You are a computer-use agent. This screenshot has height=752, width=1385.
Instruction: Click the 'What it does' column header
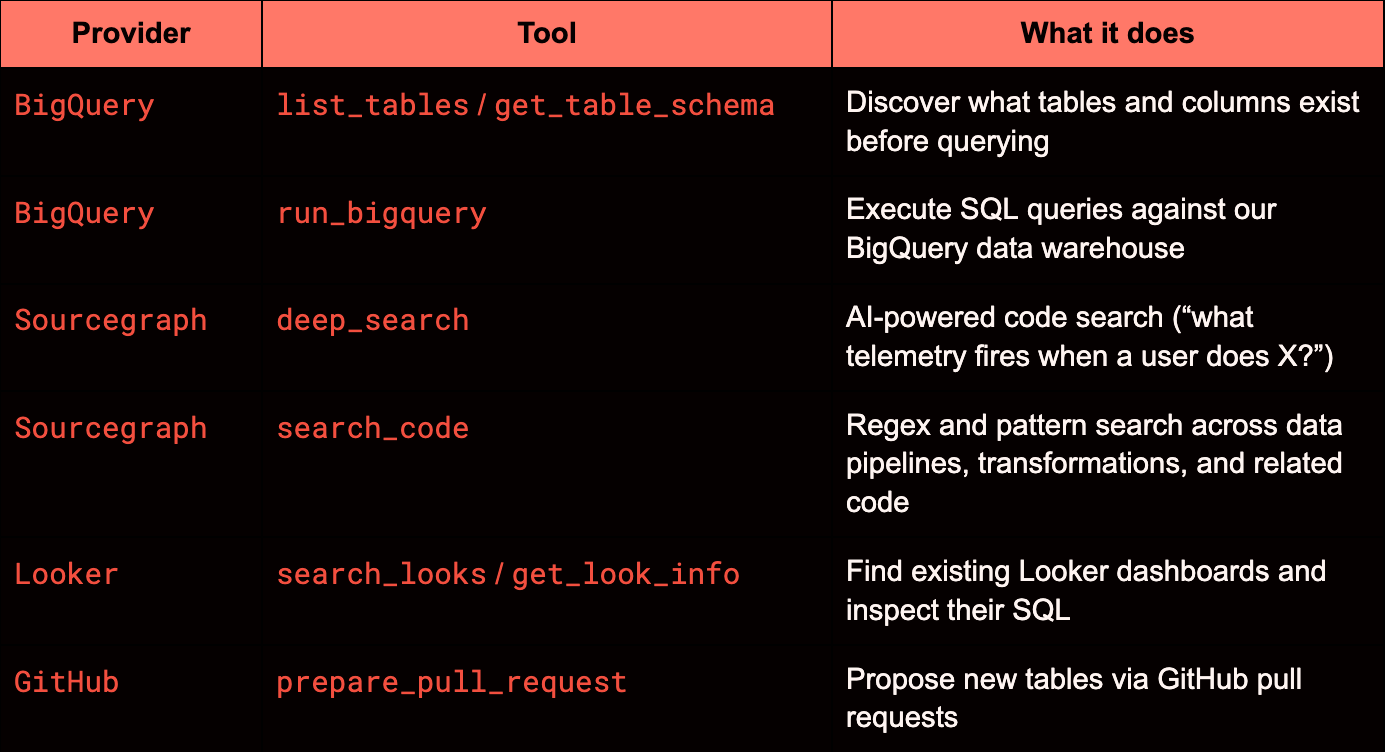point(1108,33)
